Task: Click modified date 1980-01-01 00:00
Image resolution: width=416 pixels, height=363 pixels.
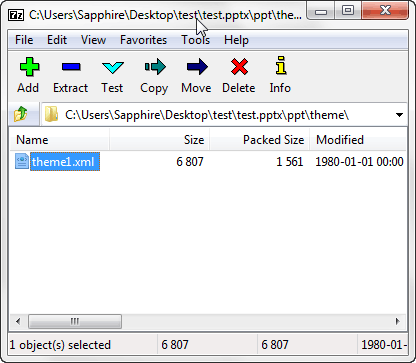Action: [359, 162]
